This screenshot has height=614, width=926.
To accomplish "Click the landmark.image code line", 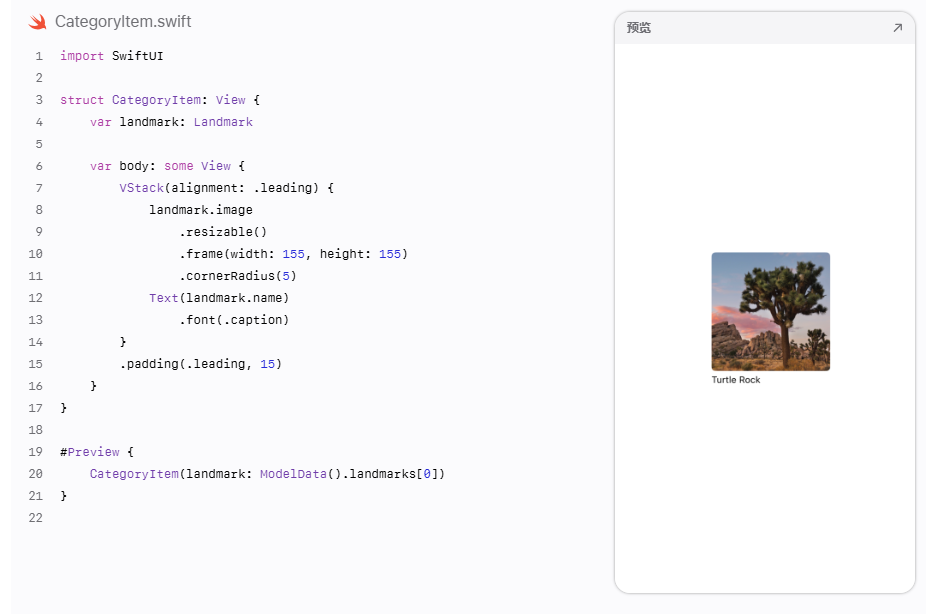I will (201, 210).
